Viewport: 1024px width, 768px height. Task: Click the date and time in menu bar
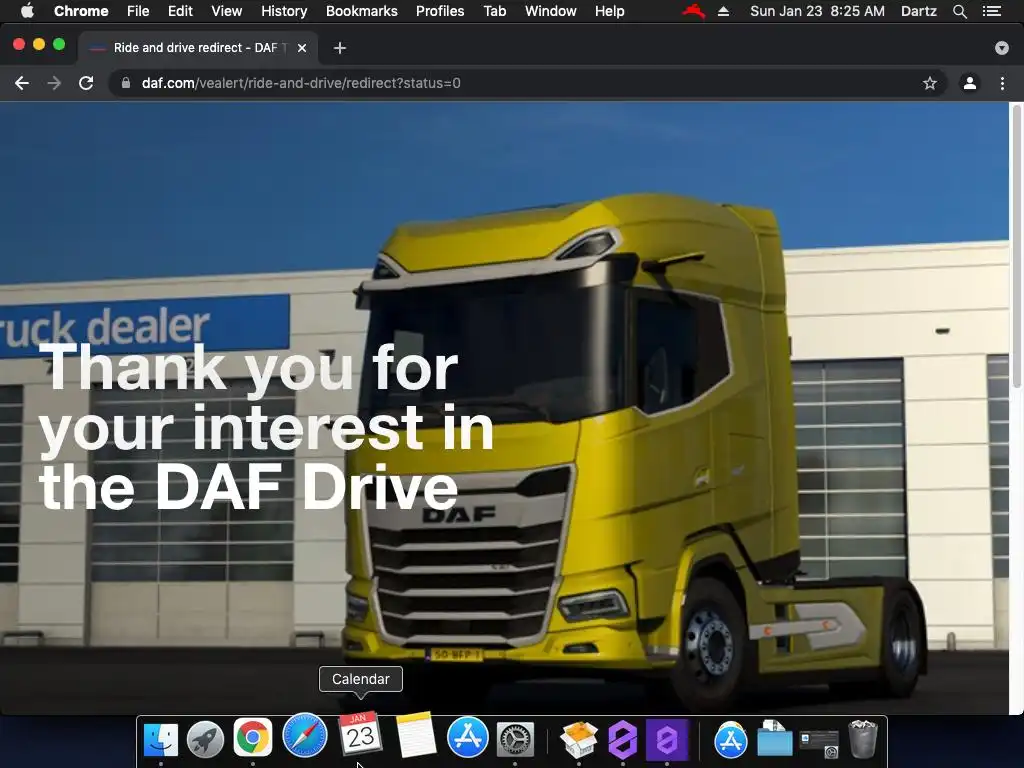pos(817,11)
